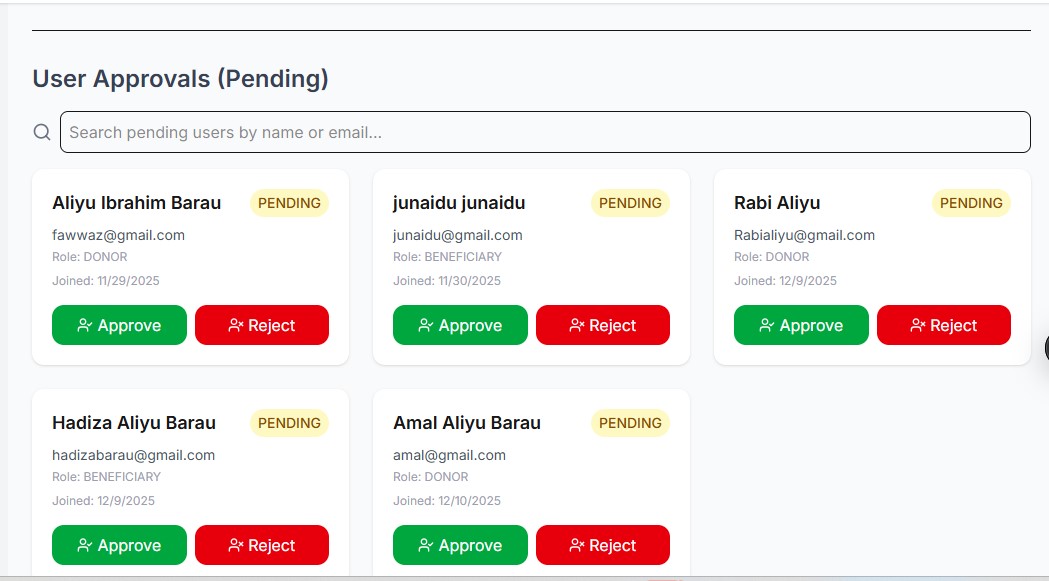Click PENDING badge on Amal Aliyu Barau card
This screenshot has height=581, width=1049.
(630, 423)
